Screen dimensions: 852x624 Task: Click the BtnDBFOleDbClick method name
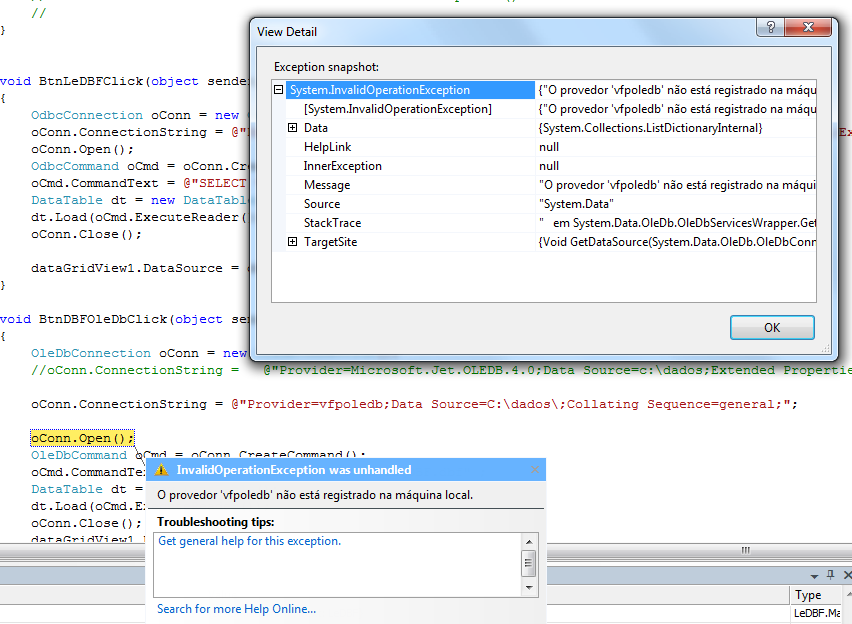point(103,320)
